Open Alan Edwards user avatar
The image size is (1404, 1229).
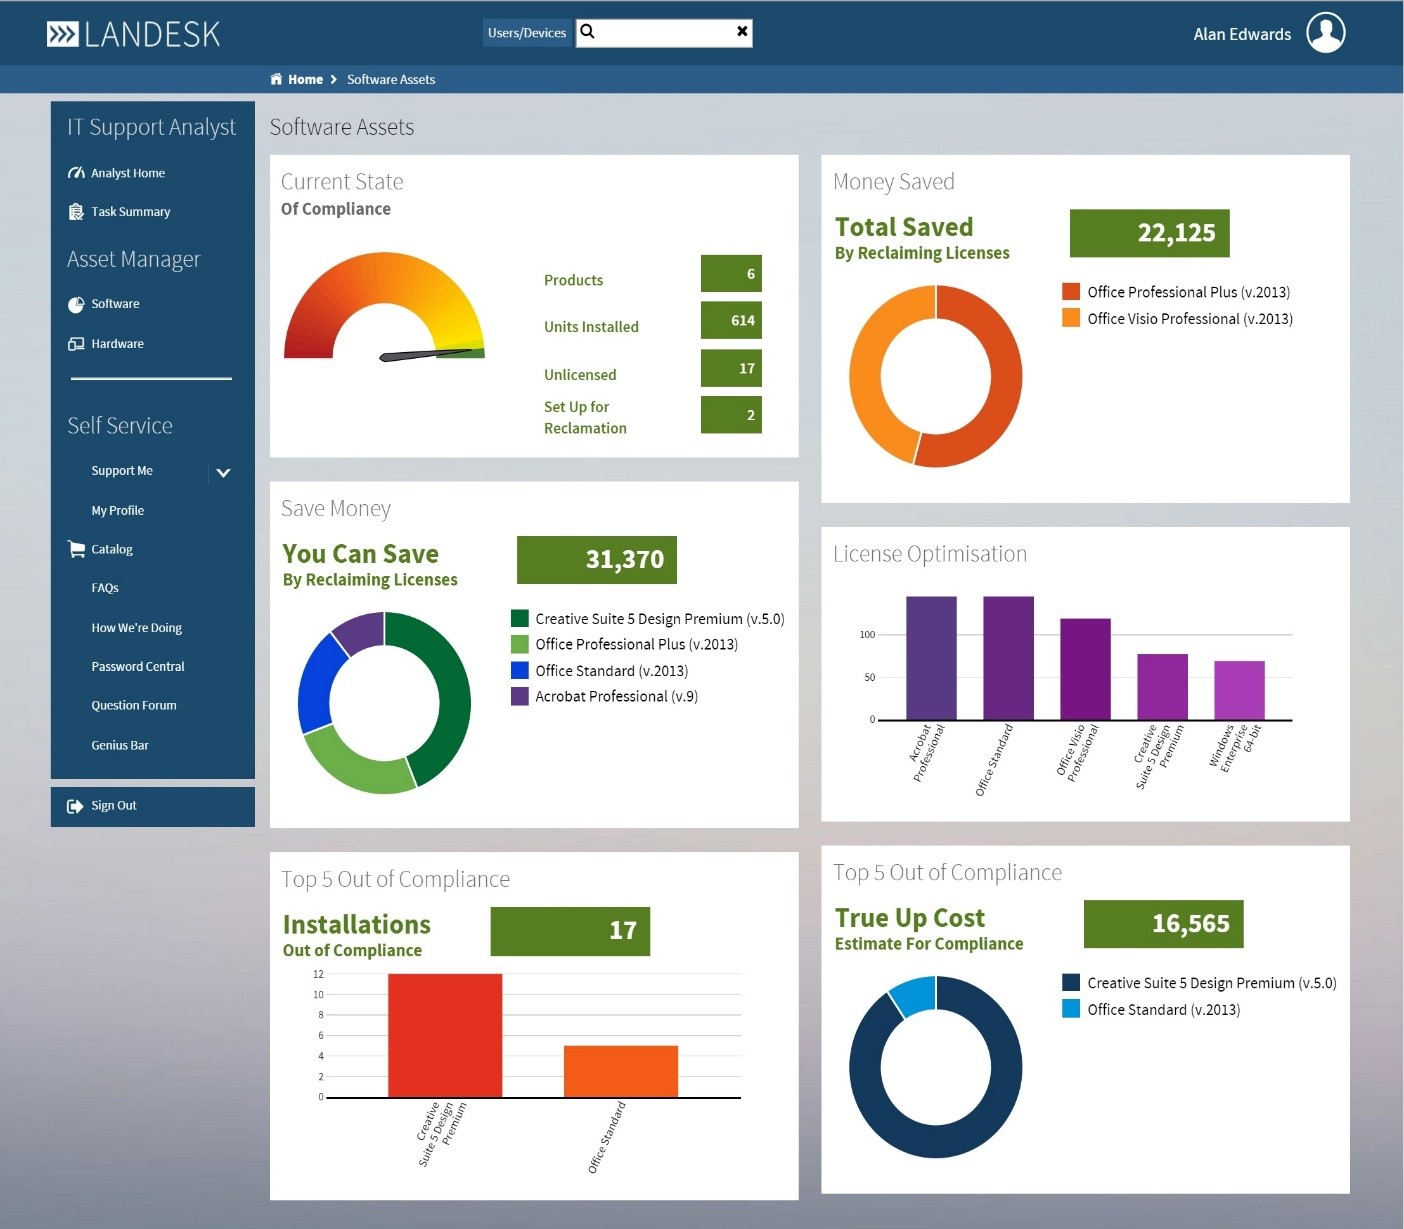tap(1326, 33)
